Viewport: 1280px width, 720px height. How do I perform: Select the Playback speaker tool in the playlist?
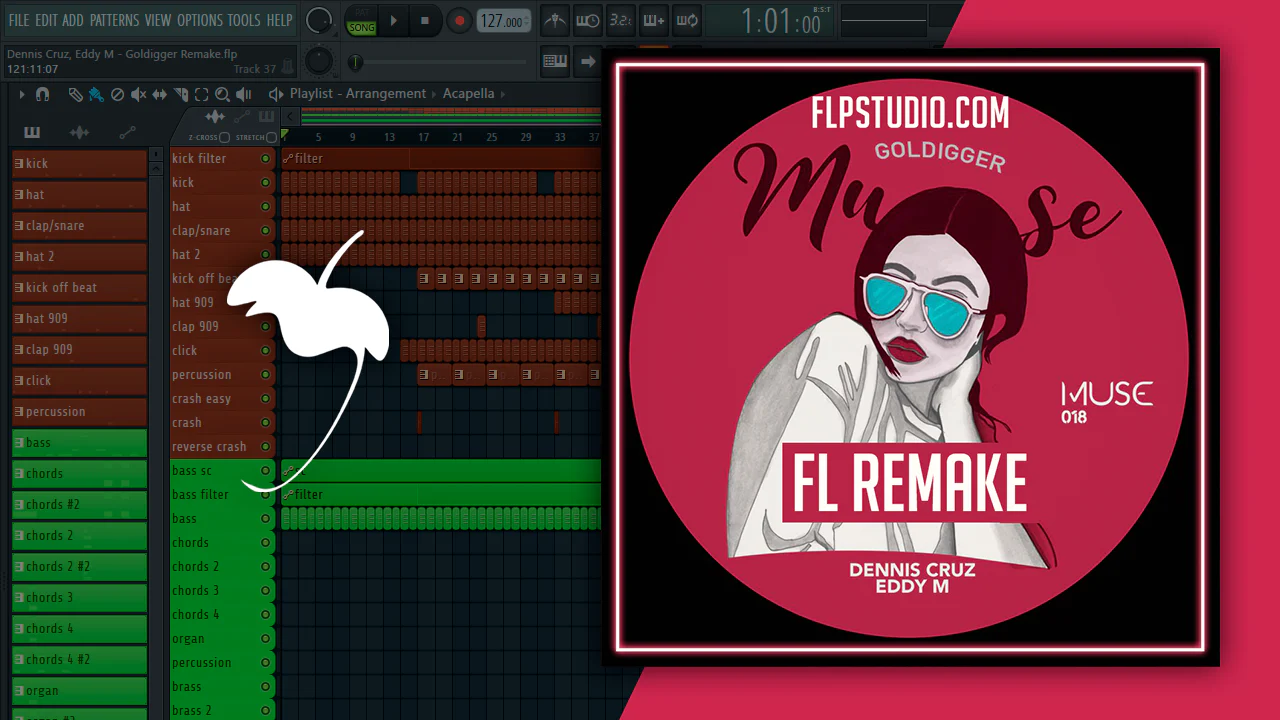[244, 94]
